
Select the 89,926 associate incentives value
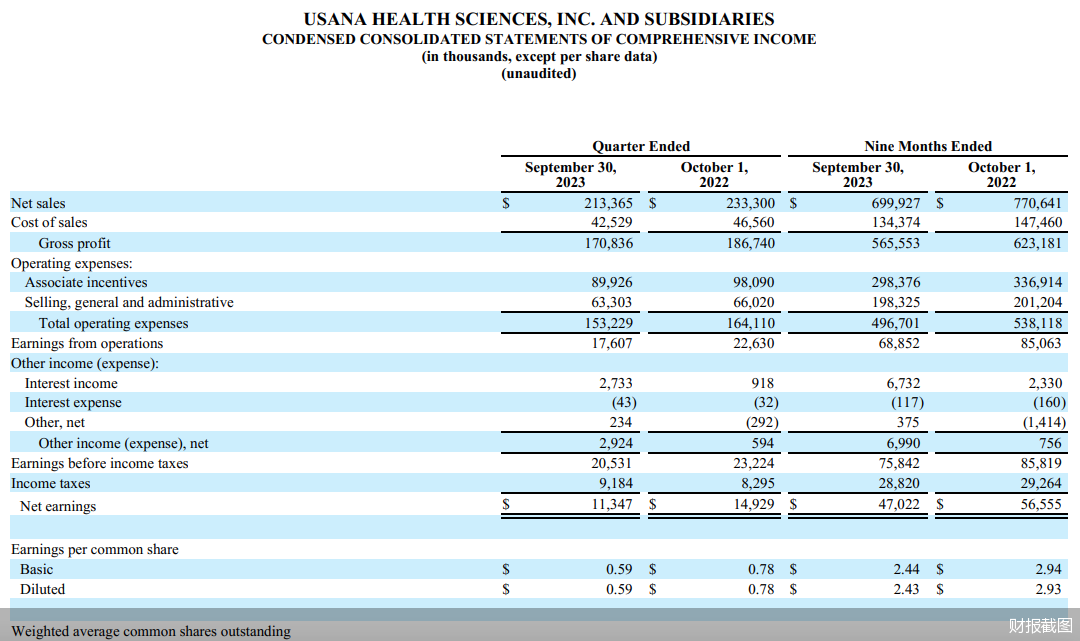coord(612,282)
